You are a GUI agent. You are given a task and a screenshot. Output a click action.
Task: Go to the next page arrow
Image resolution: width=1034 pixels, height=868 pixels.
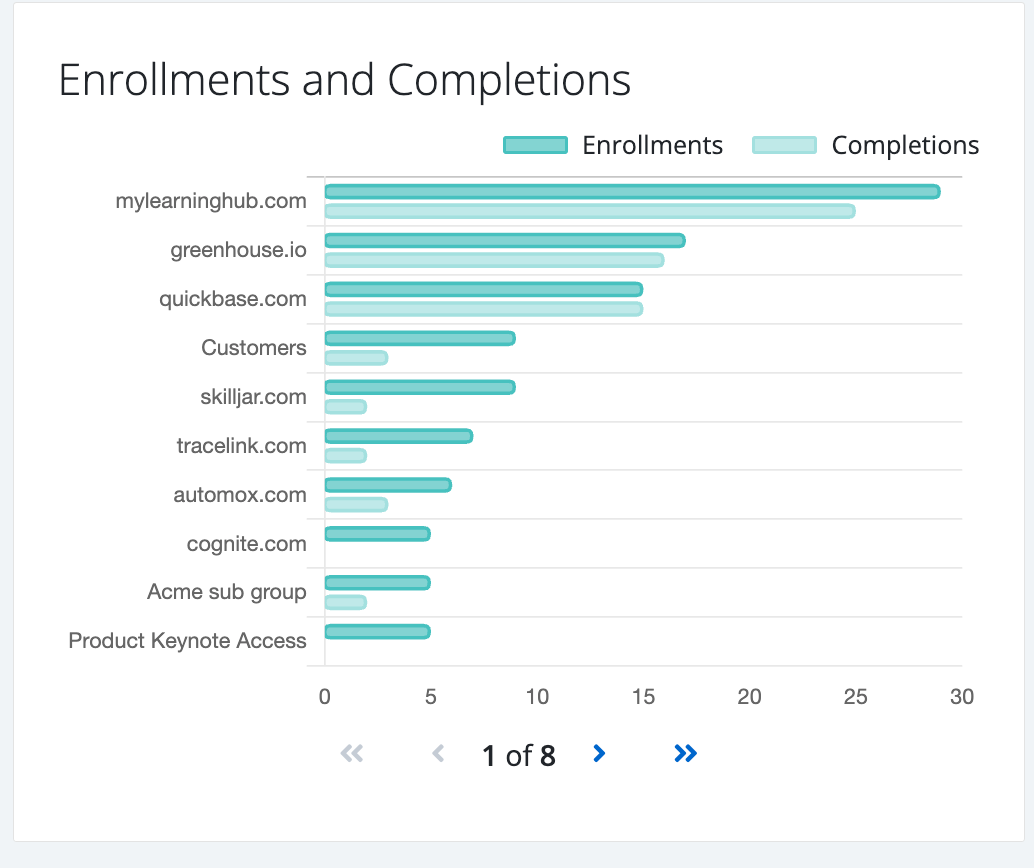point(599,754)
